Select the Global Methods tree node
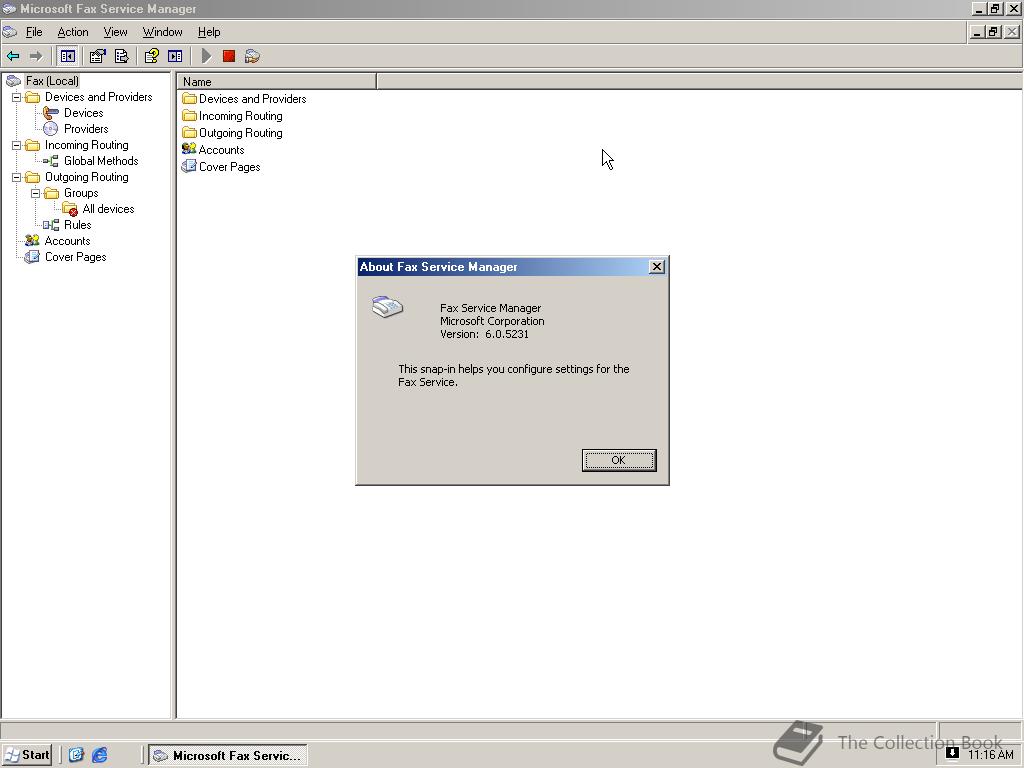1024x768 pixels. 101,161
